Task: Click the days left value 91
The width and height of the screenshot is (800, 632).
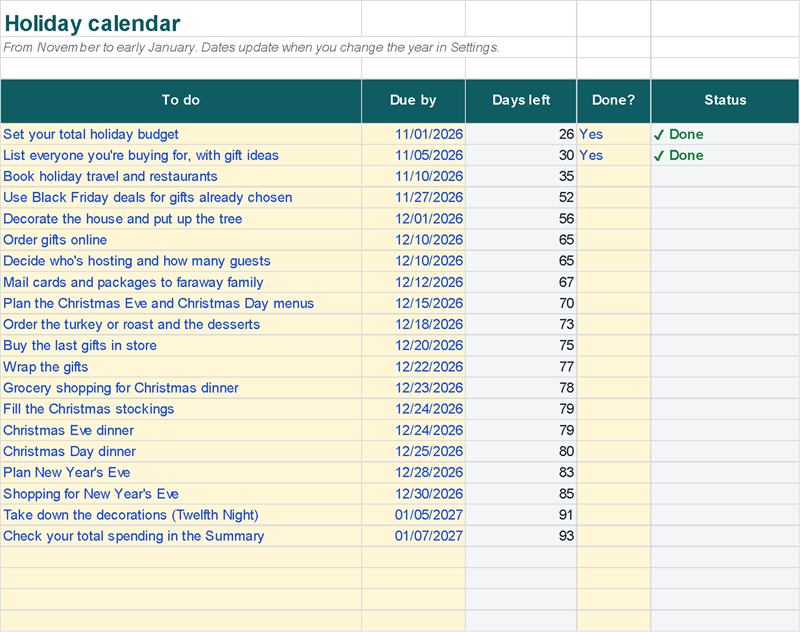Action: point(521,515)
